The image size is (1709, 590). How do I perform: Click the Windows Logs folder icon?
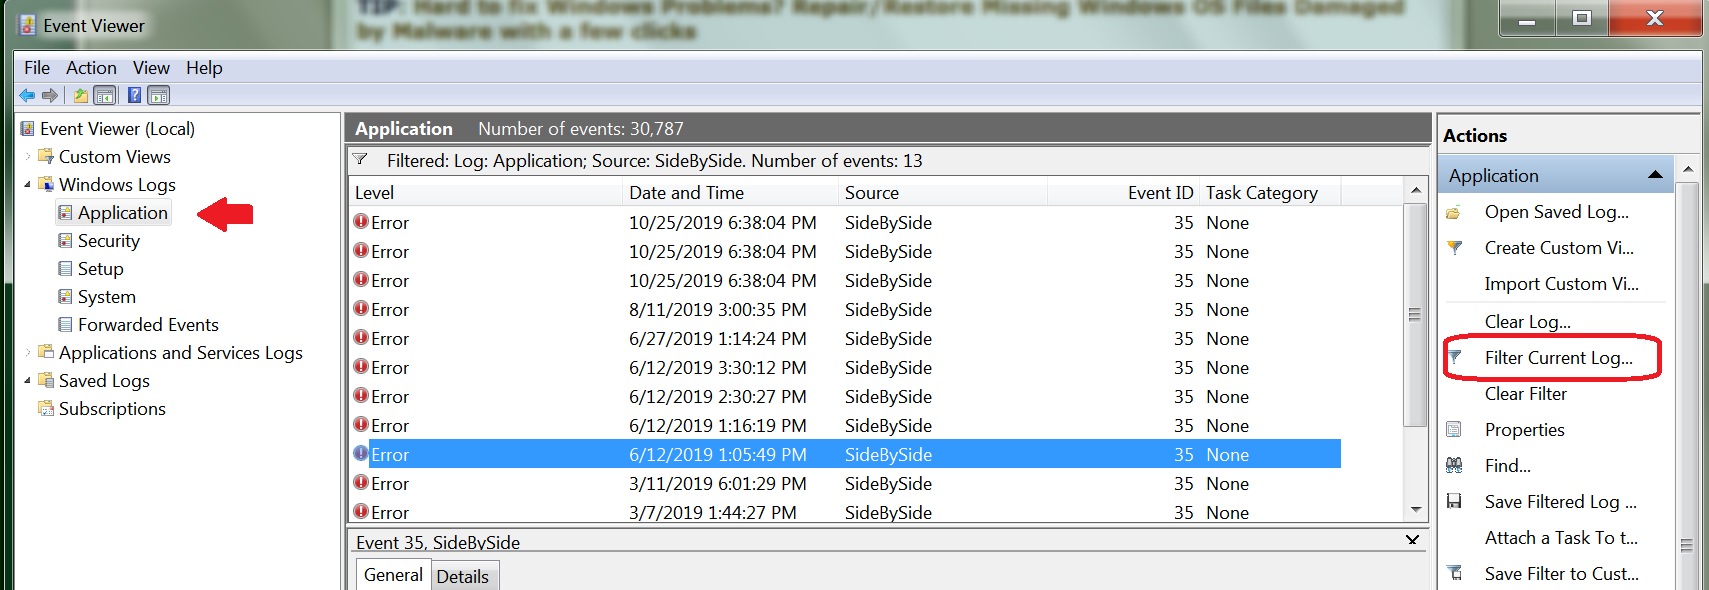point(46,184)
